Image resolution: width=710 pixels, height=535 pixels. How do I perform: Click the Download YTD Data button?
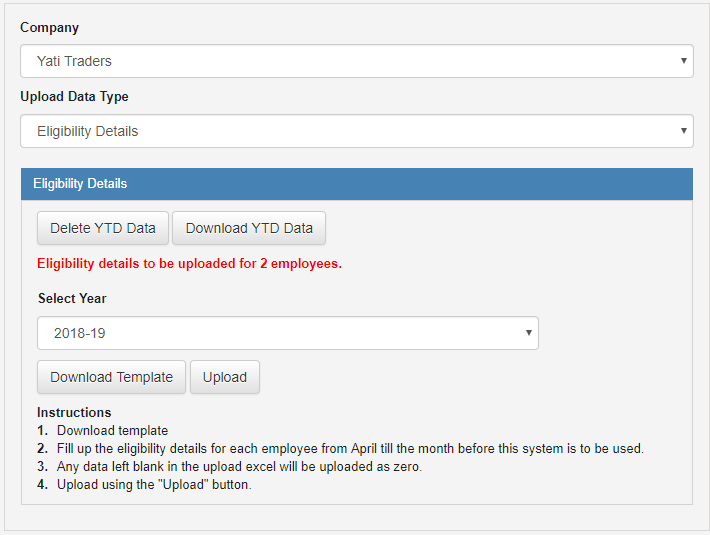(x=249, y=228)
